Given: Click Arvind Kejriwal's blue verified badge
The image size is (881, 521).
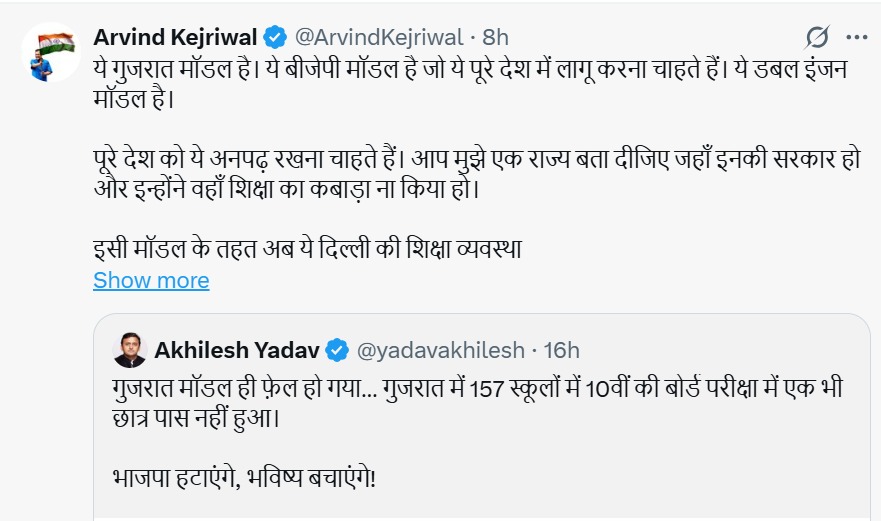Looking at the screenshot, I should (x=275, y=38).
